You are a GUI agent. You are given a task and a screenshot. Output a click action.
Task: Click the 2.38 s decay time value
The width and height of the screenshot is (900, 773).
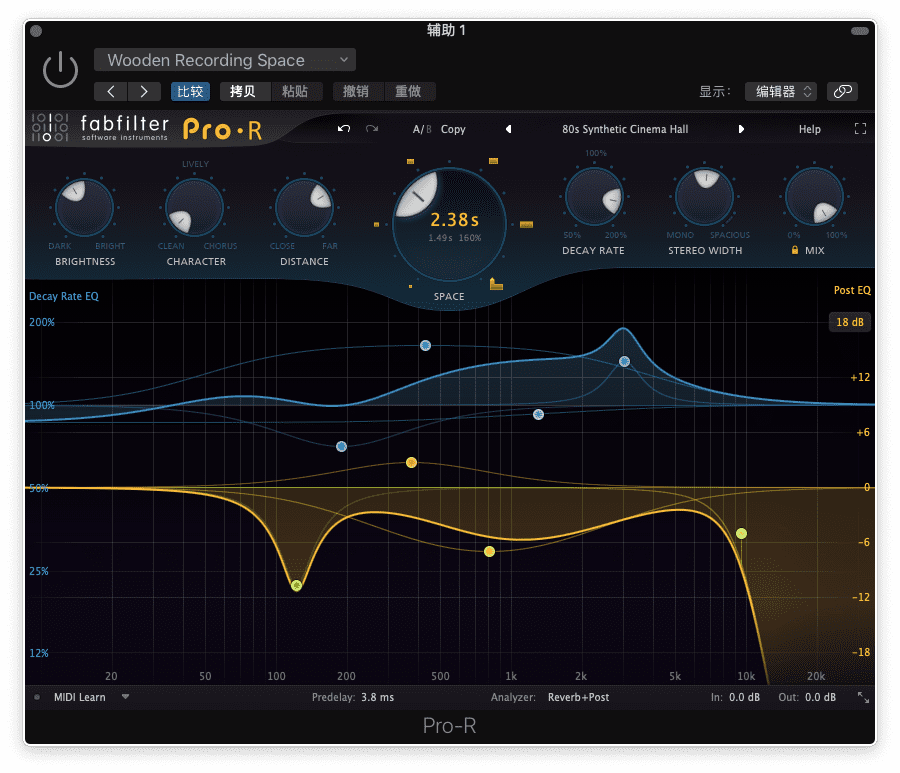click(454, 220)
